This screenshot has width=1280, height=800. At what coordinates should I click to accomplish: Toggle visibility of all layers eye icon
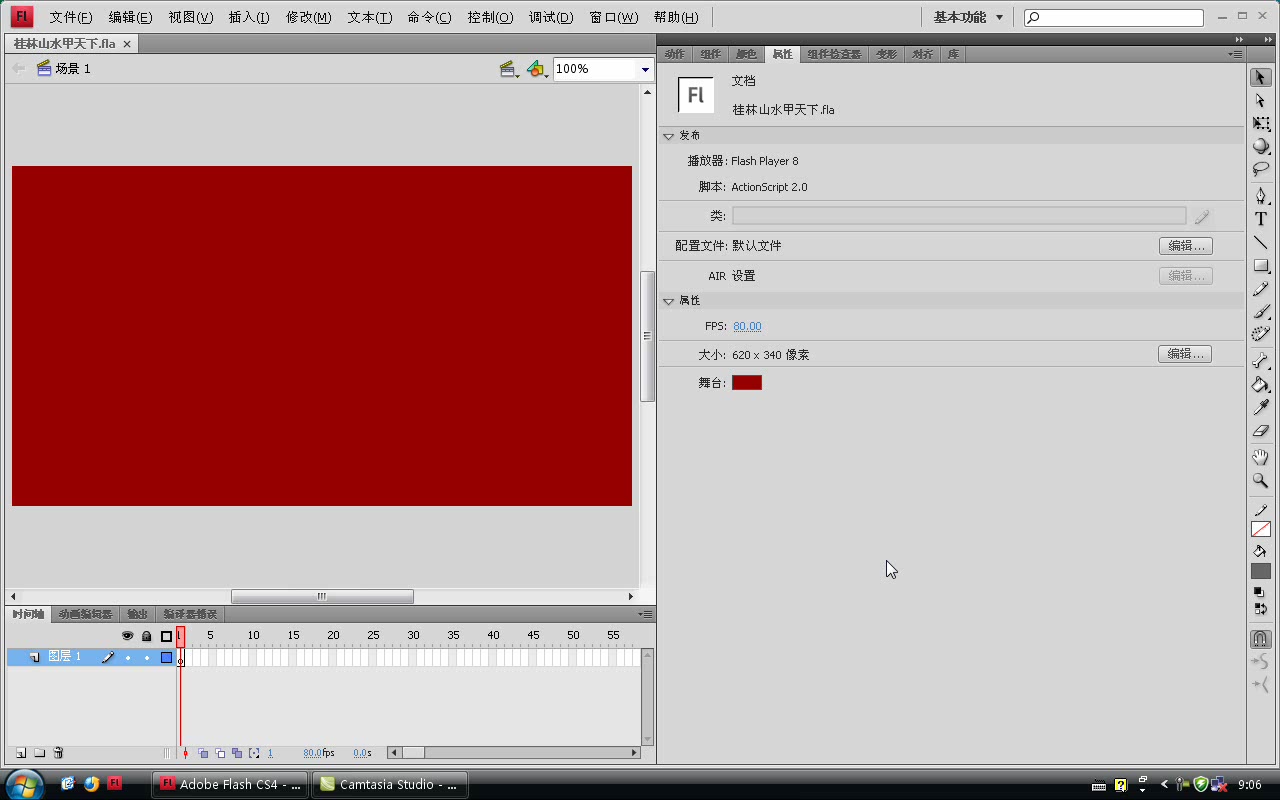(127, 636)
